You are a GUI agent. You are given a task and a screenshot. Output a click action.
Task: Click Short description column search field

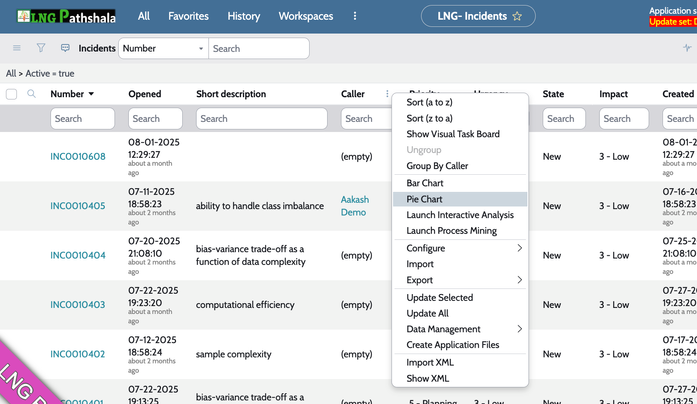pyautogui.click(x=261, y=119)
